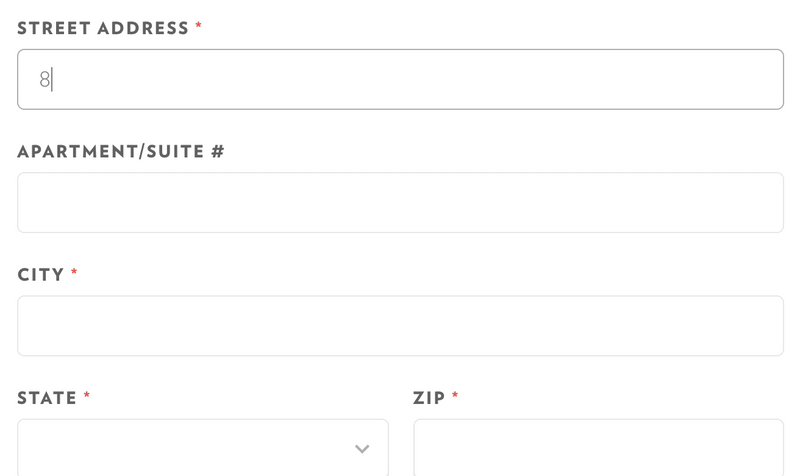The image size is (800, 476).
Task: Click the required asterisk next to ZIP
Action: (455, 395)
